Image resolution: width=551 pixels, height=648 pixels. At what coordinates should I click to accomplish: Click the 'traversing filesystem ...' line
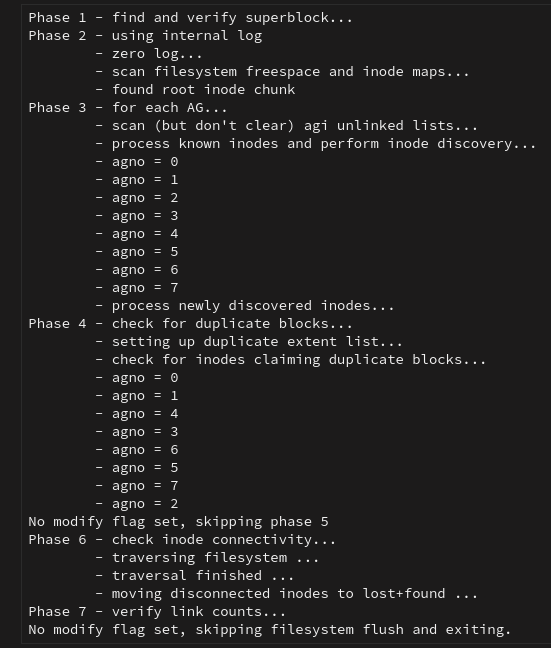(x=207, y=557)
